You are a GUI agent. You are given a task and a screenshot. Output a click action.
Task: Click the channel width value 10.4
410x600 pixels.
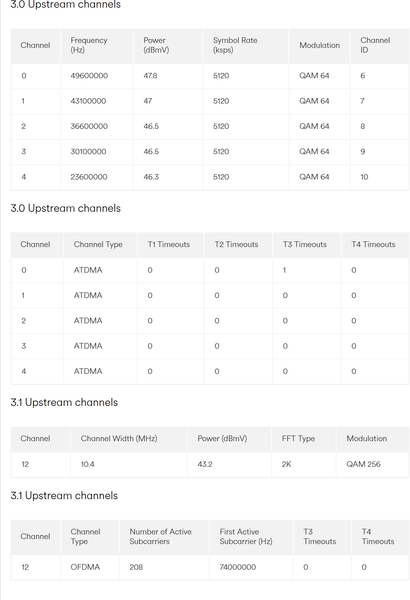[x=88, y=464]
